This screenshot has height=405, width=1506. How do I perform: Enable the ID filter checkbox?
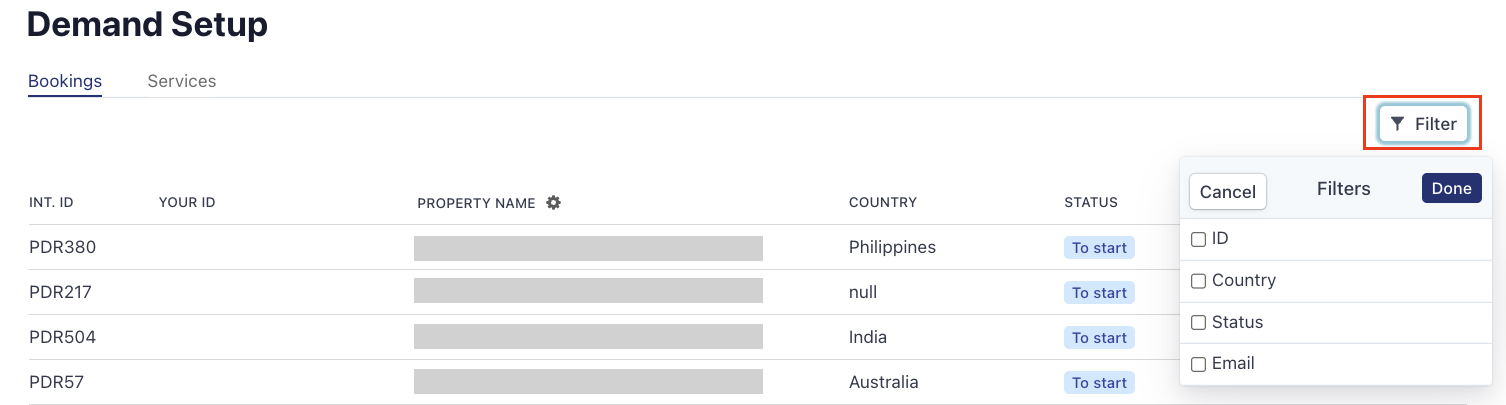coord(1198,240)
